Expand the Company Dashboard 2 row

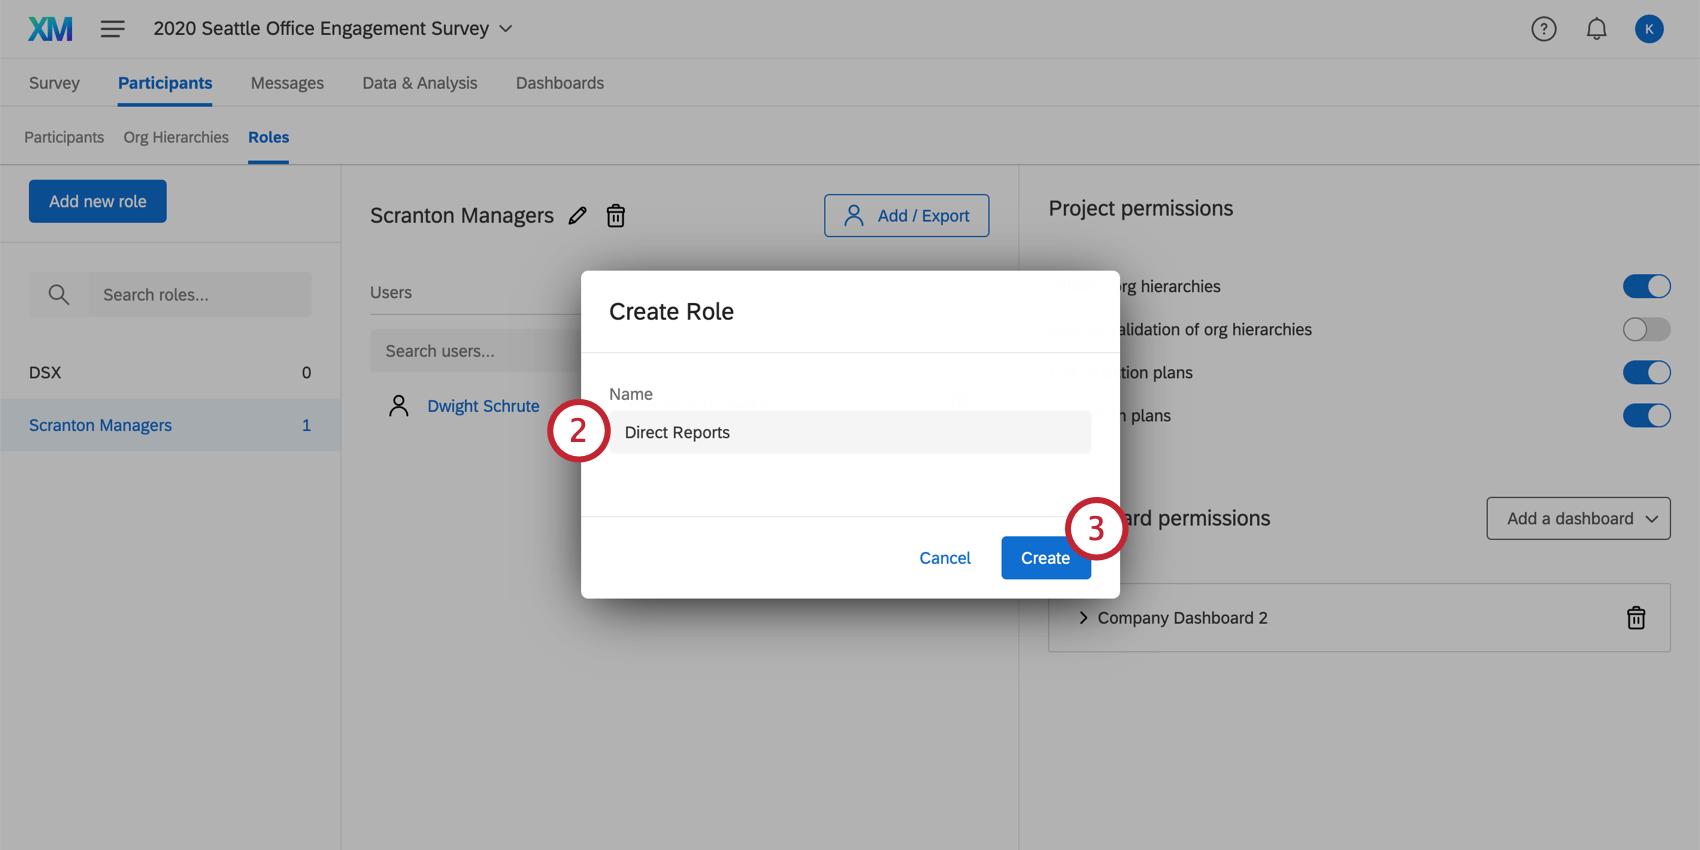click(1084, 618)
